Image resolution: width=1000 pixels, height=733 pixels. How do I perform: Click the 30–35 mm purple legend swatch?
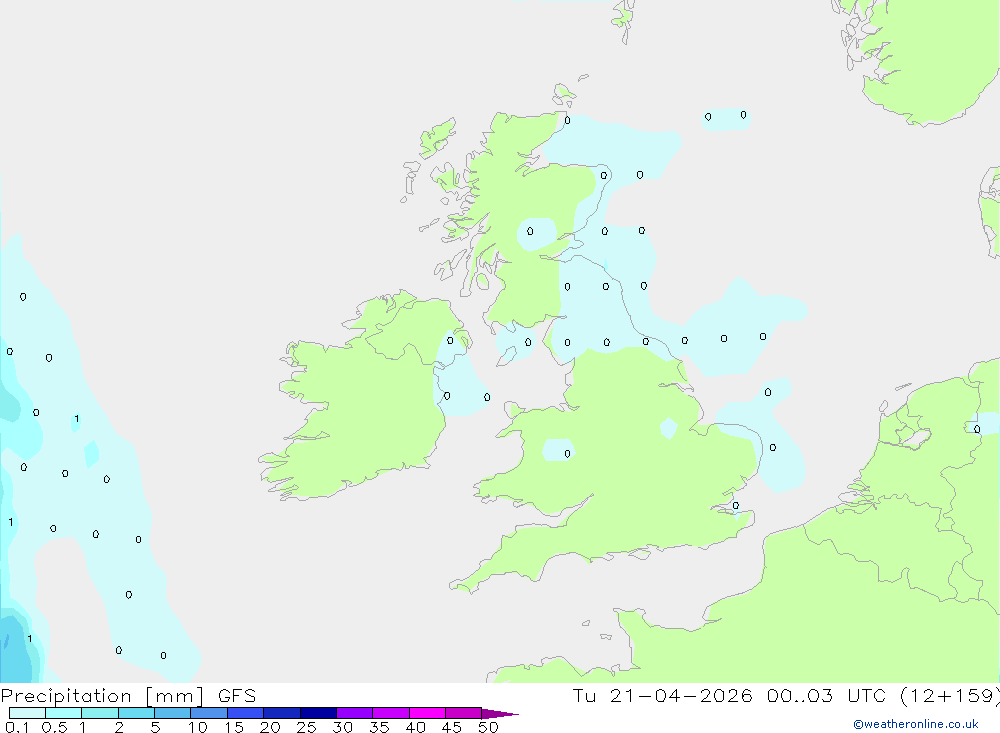tap(354, 713)
